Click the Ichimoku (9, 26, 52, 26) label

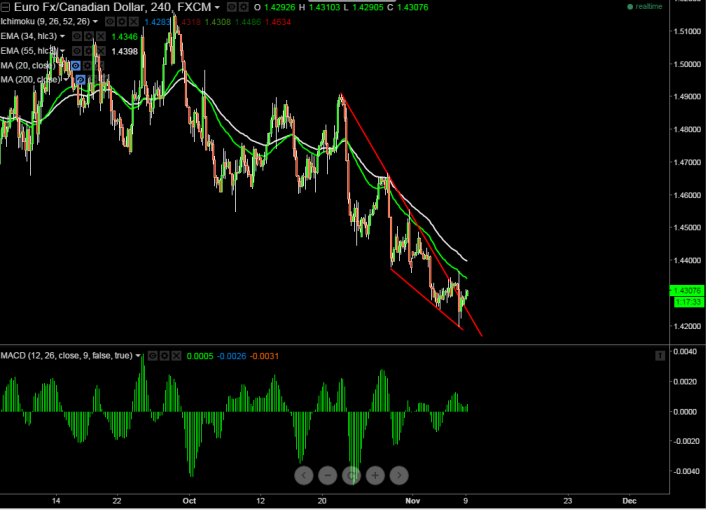pos(45,21)
